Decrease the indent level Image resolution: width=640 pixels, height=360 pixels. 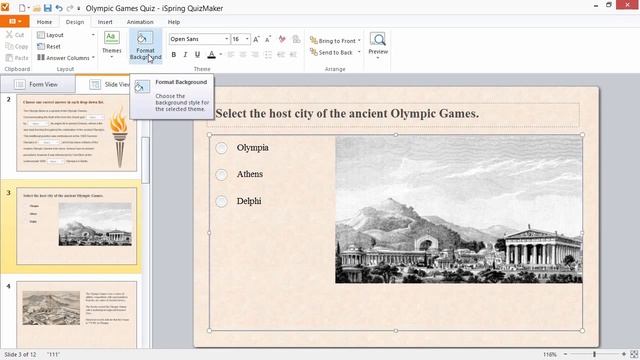[x=281, y=54]
